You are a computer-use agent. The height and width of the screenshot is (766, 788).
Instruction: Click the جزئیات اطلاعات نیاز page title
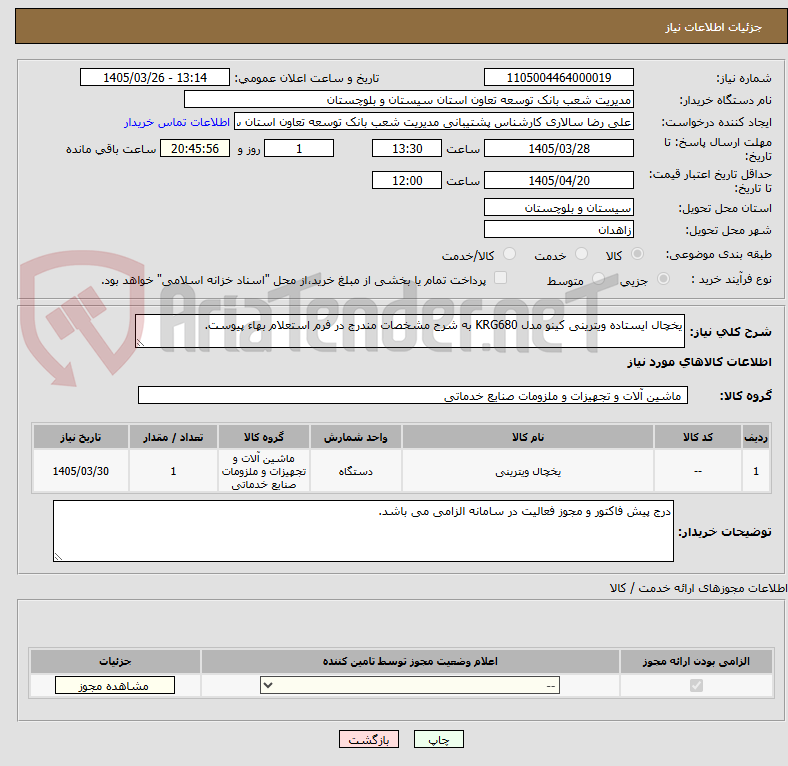coord(714,27)
